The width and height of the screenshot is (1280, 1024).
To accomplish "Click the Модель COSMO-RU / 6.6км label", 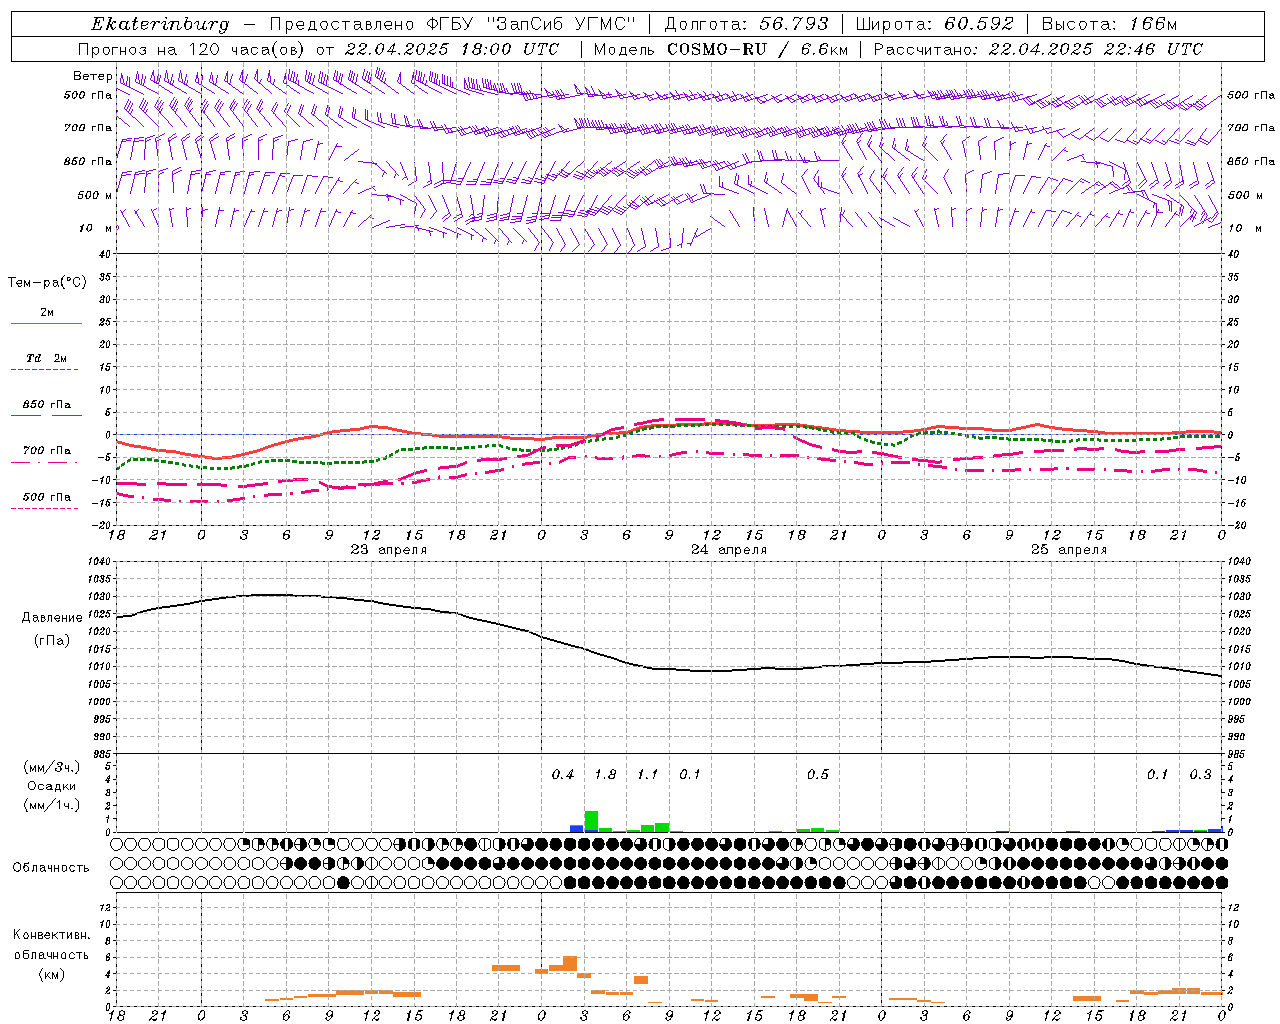I will click(x=720, y=49).
